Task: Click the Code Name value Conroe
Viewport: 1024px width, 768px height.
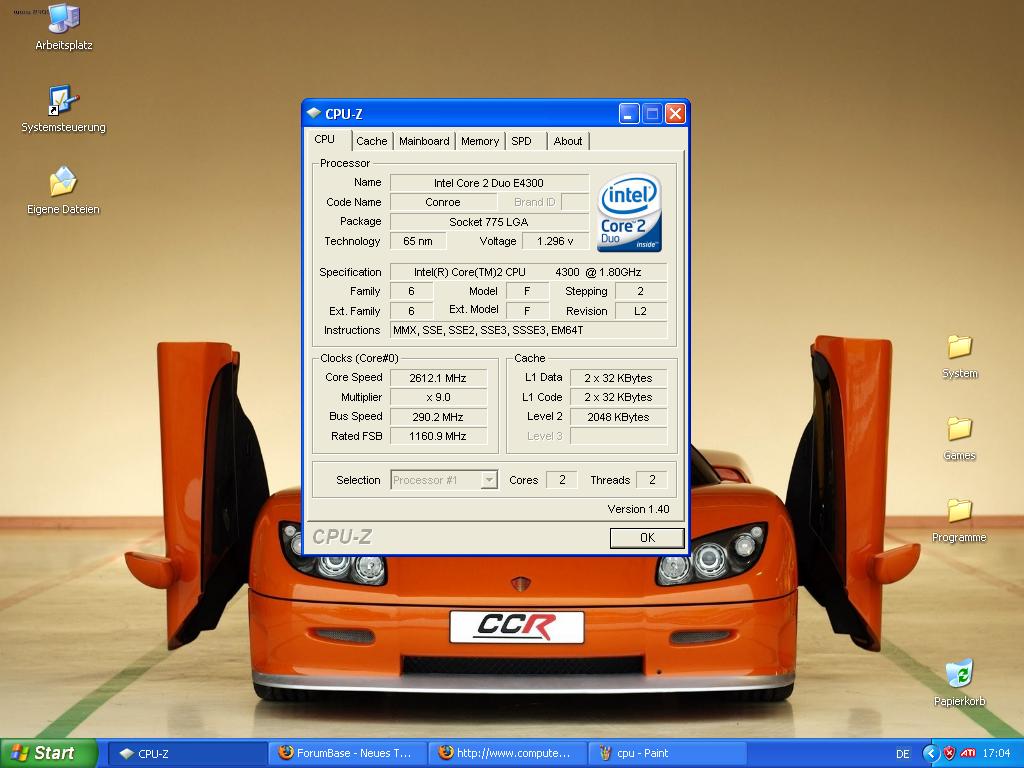Action: (443, 202)
